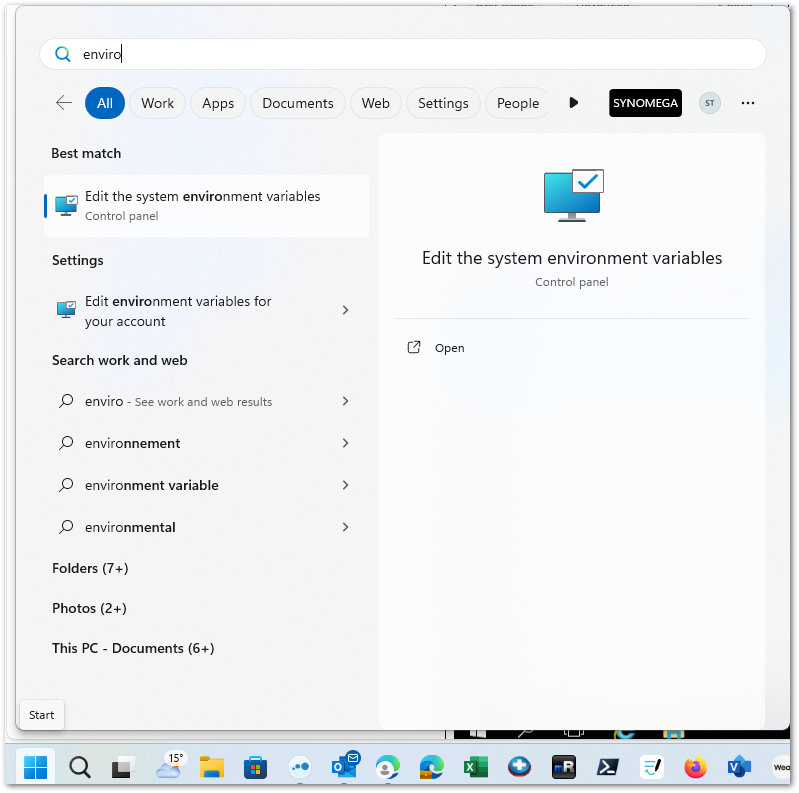
Task: Open the blue dots app on taskbar
Action: (x=300, y=767)
